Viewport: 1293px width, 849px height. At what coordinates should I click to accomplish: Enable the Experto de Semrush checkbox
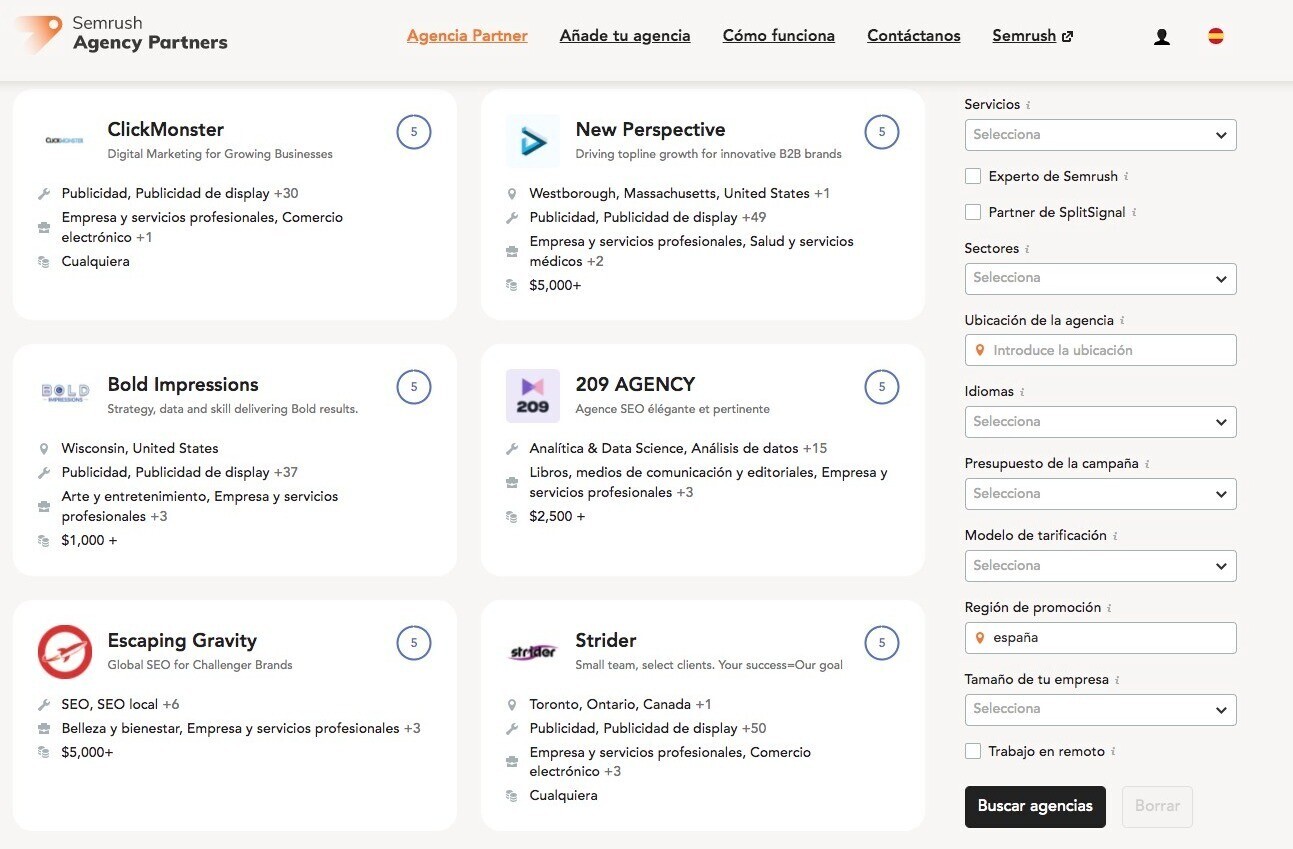click(x=972, y=176)
